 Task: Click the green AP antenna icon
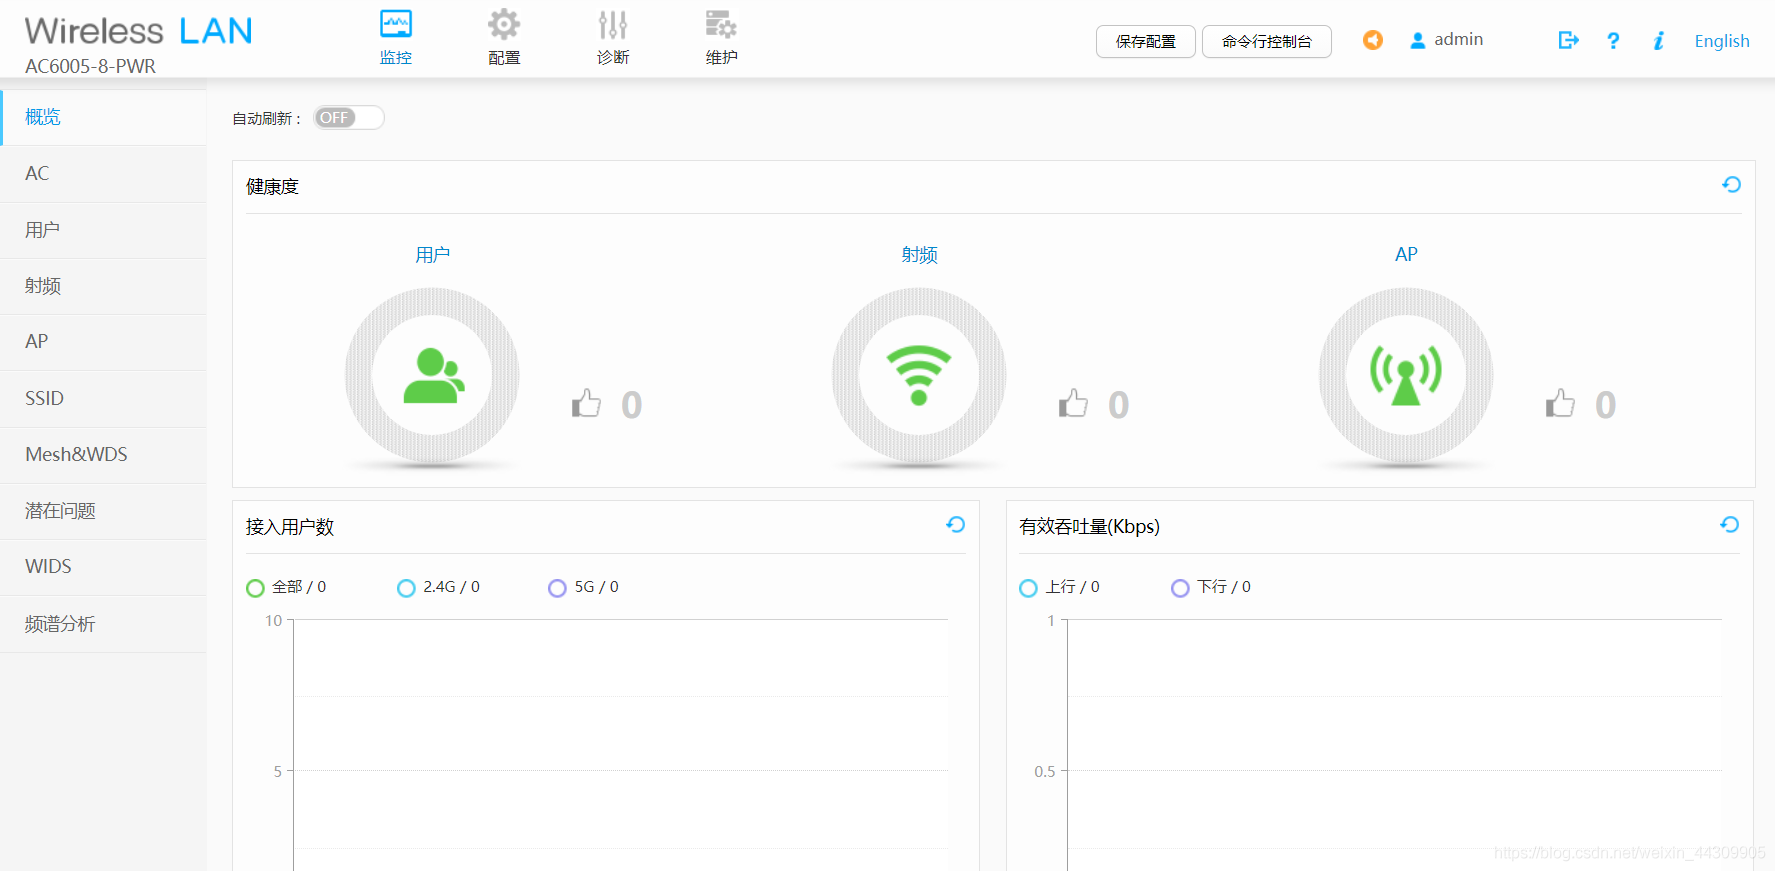coord(1406,375)
